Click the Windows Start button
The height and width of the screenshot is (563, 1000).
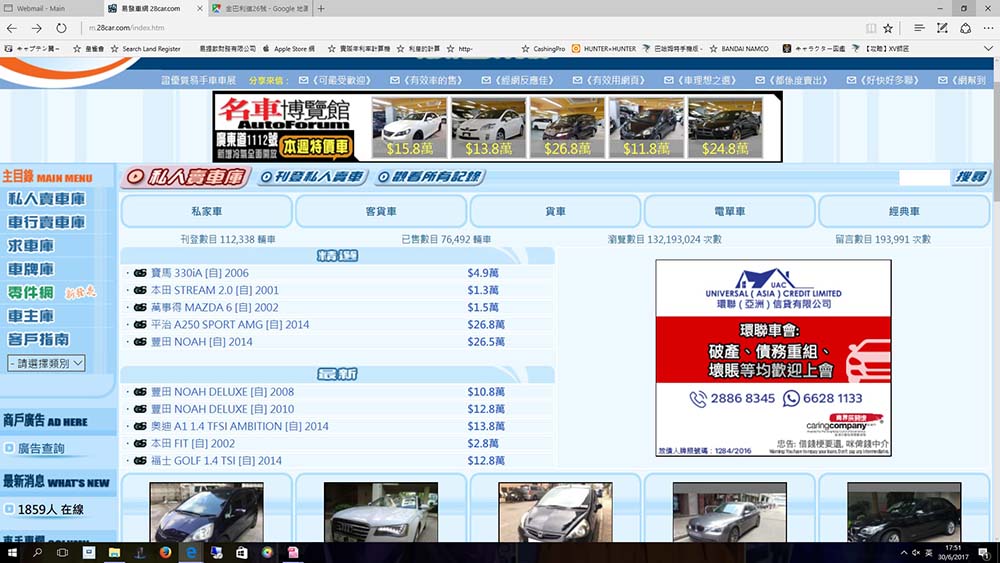pyautogui.click(x=11, y=552)
